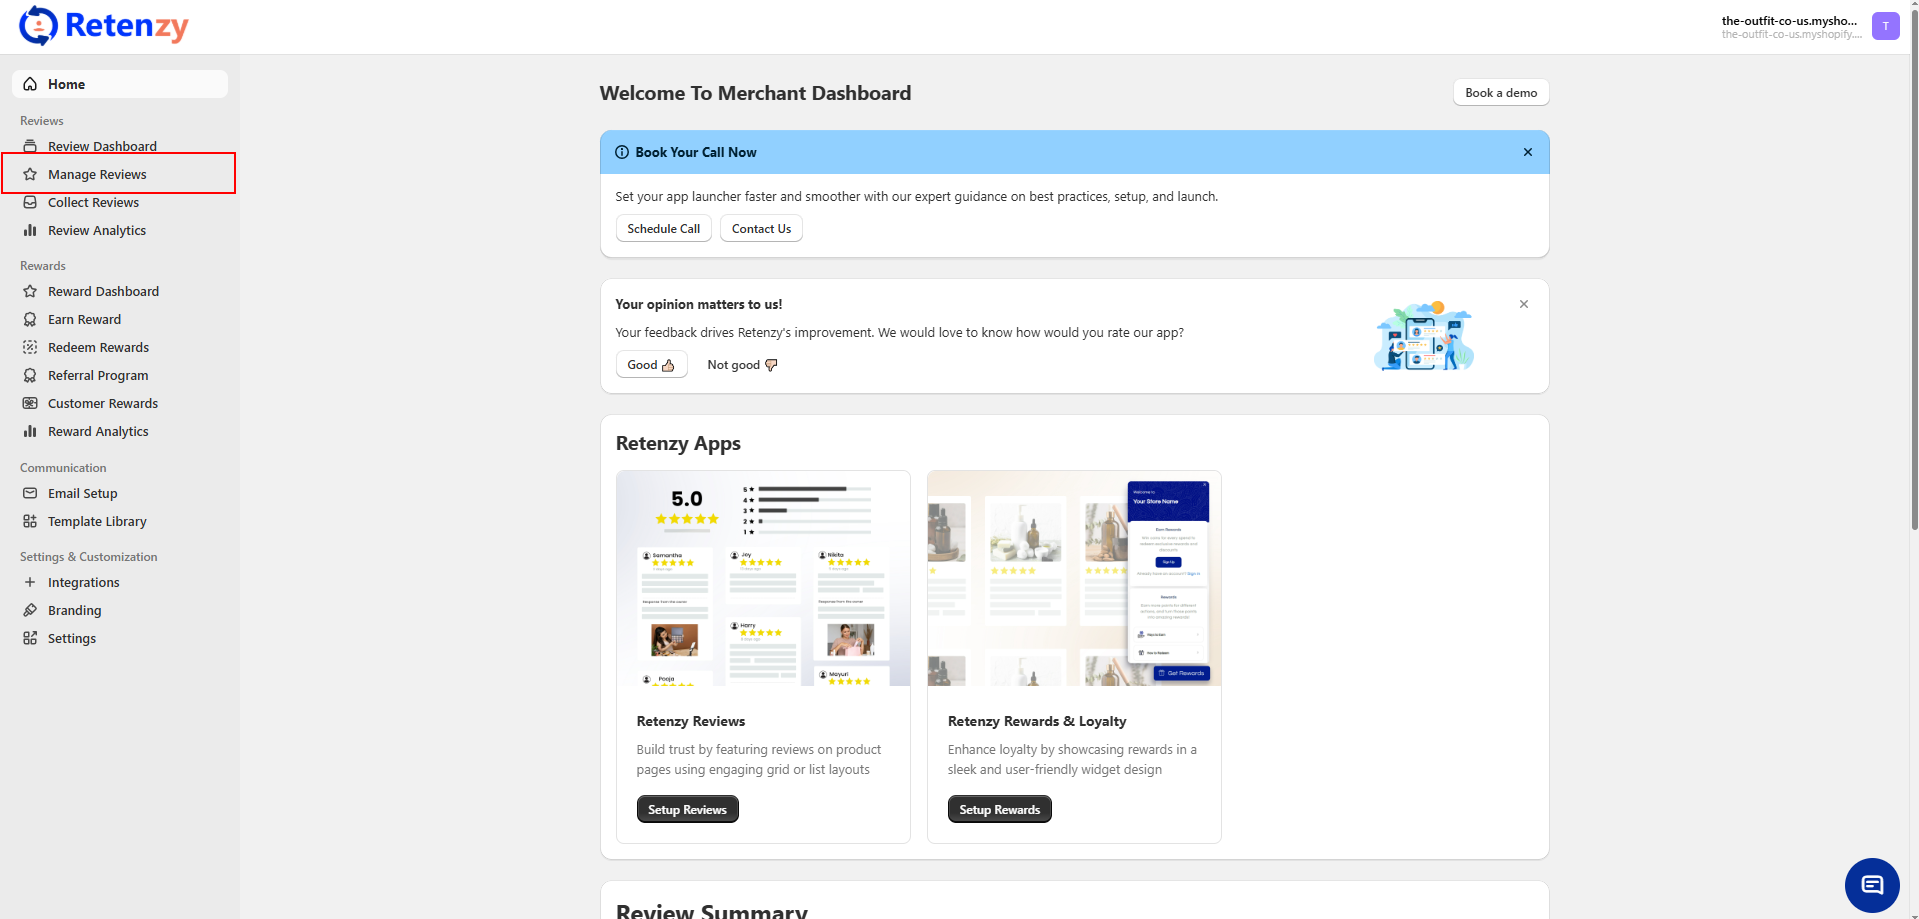Viewport: 1919px width, 919px height.
Task: Click the Retenzy Rewards & Loyalty title
Action: click(1037, 721)
